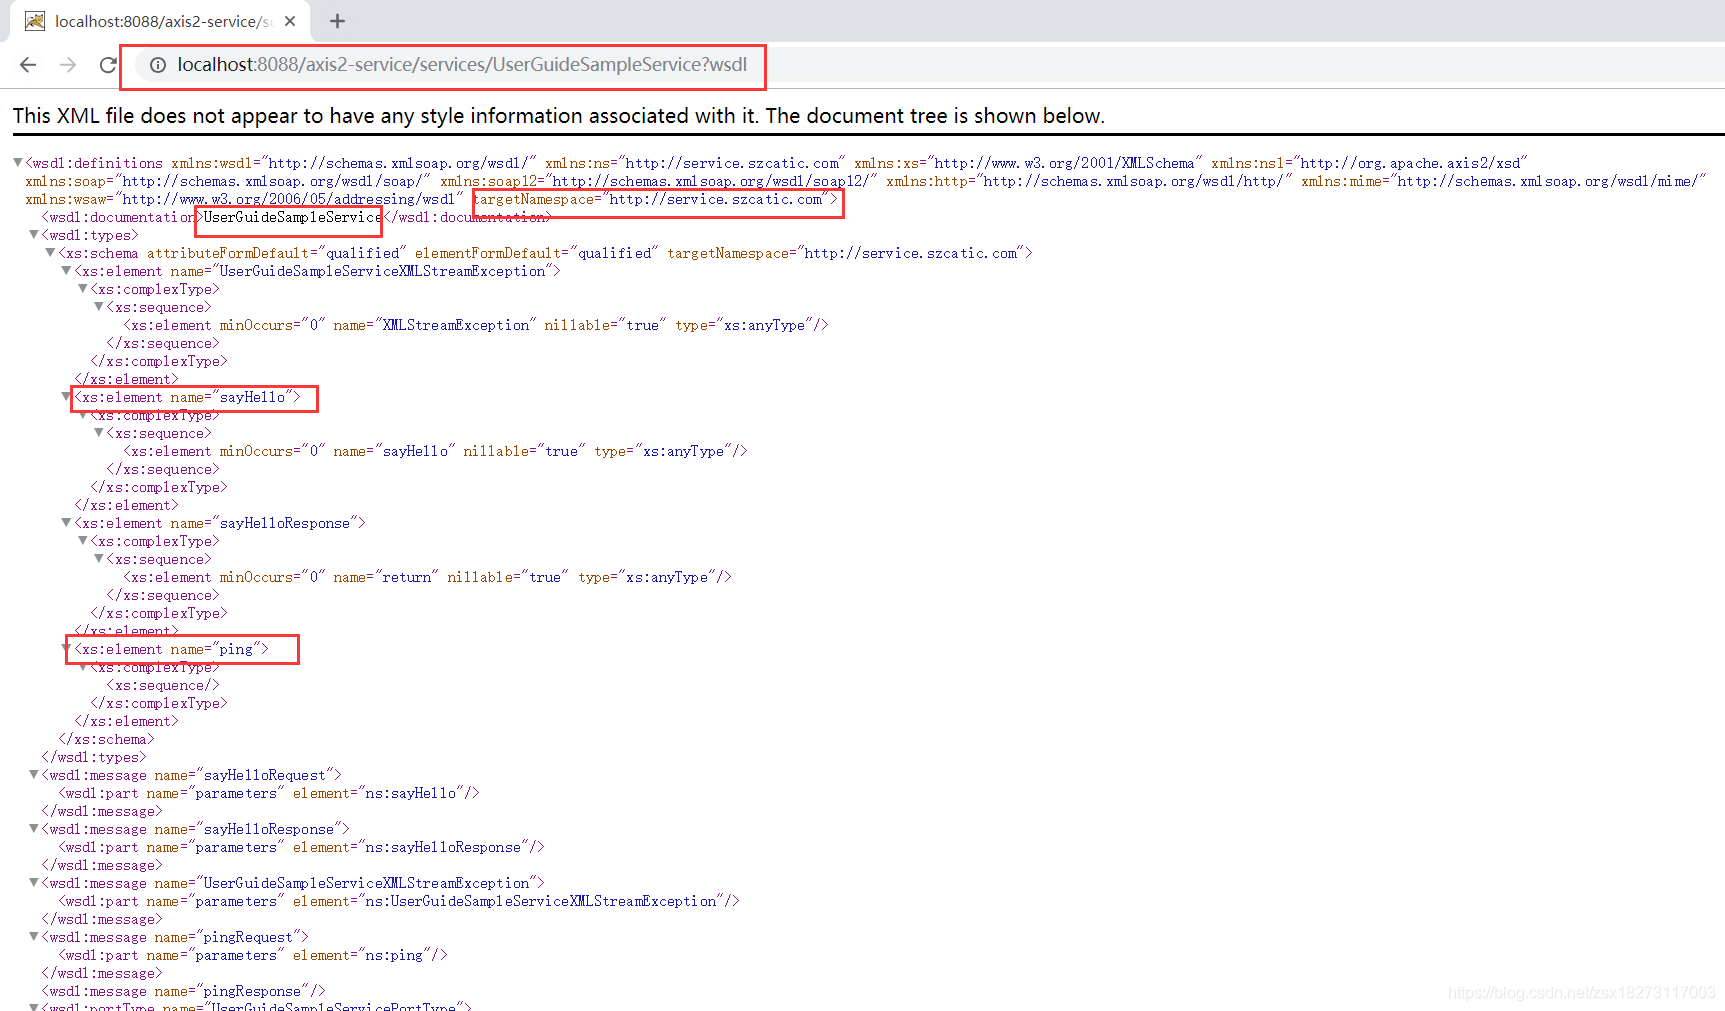Screen dimensions: 1725x1011
Task: Click the xmlns:wsaw addressing namespace text
Action: (x=245, y=199)
